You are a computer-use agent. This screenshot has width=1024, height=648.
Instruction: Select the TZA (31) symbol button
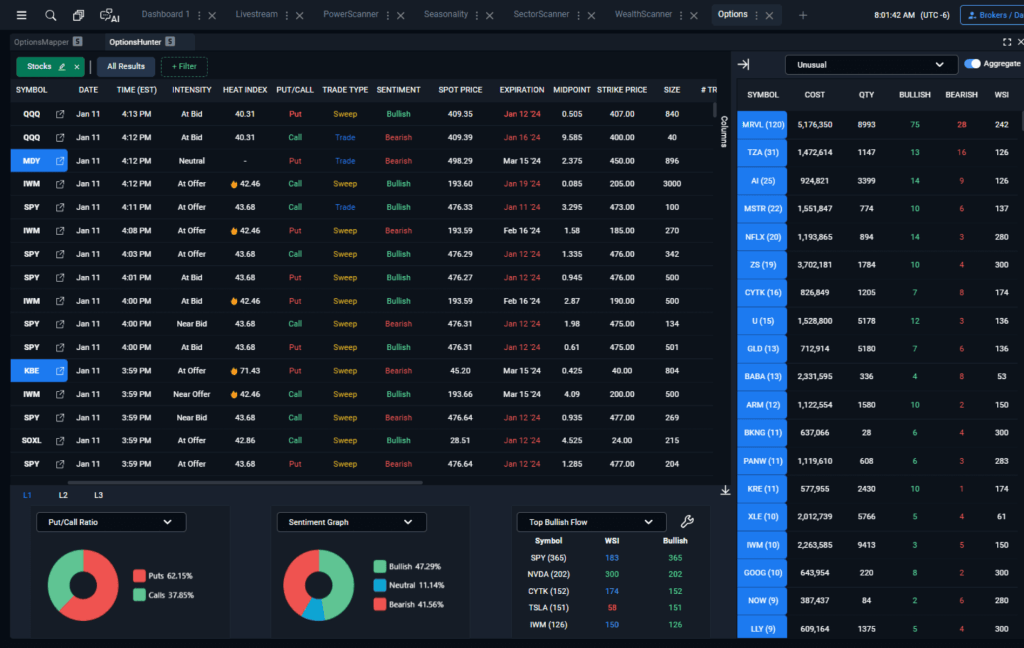coord(762,153)
